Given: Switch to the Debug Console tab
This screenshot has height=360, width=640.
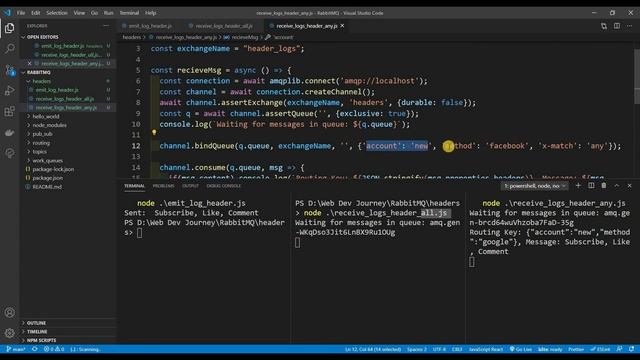Looking at the screenshot, I should tap(224, 186).
